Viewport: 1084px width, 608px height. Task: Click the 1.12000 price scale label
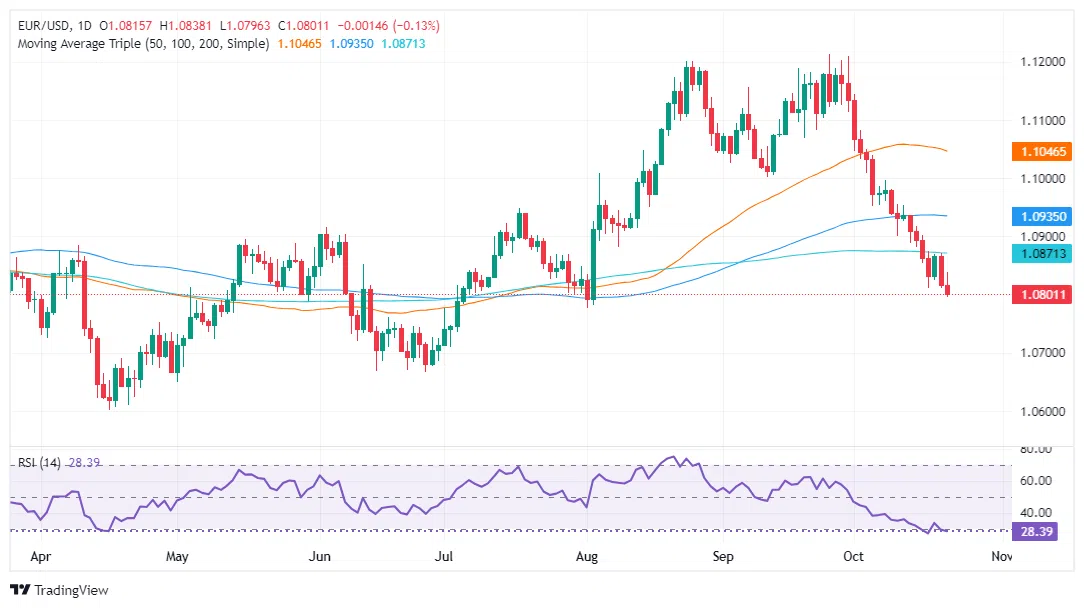pos(1044,62)
